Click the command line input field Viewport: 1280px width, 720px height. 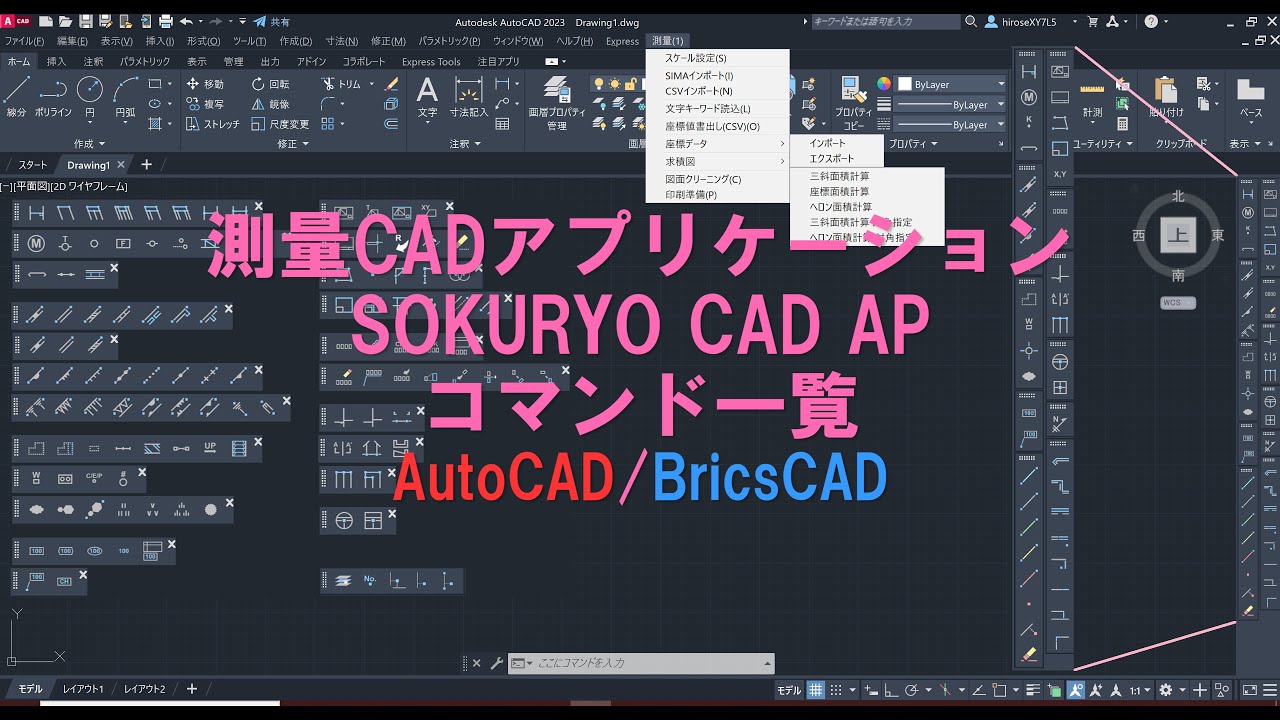click(x=640, y=663)
